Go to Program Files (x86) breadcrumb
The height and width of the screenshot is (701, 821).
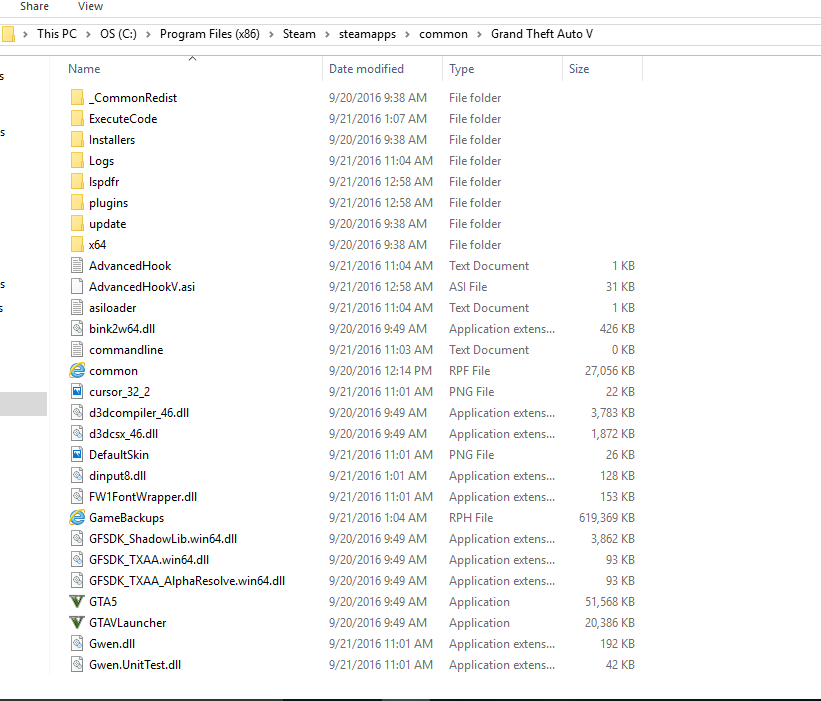point(209,34)
